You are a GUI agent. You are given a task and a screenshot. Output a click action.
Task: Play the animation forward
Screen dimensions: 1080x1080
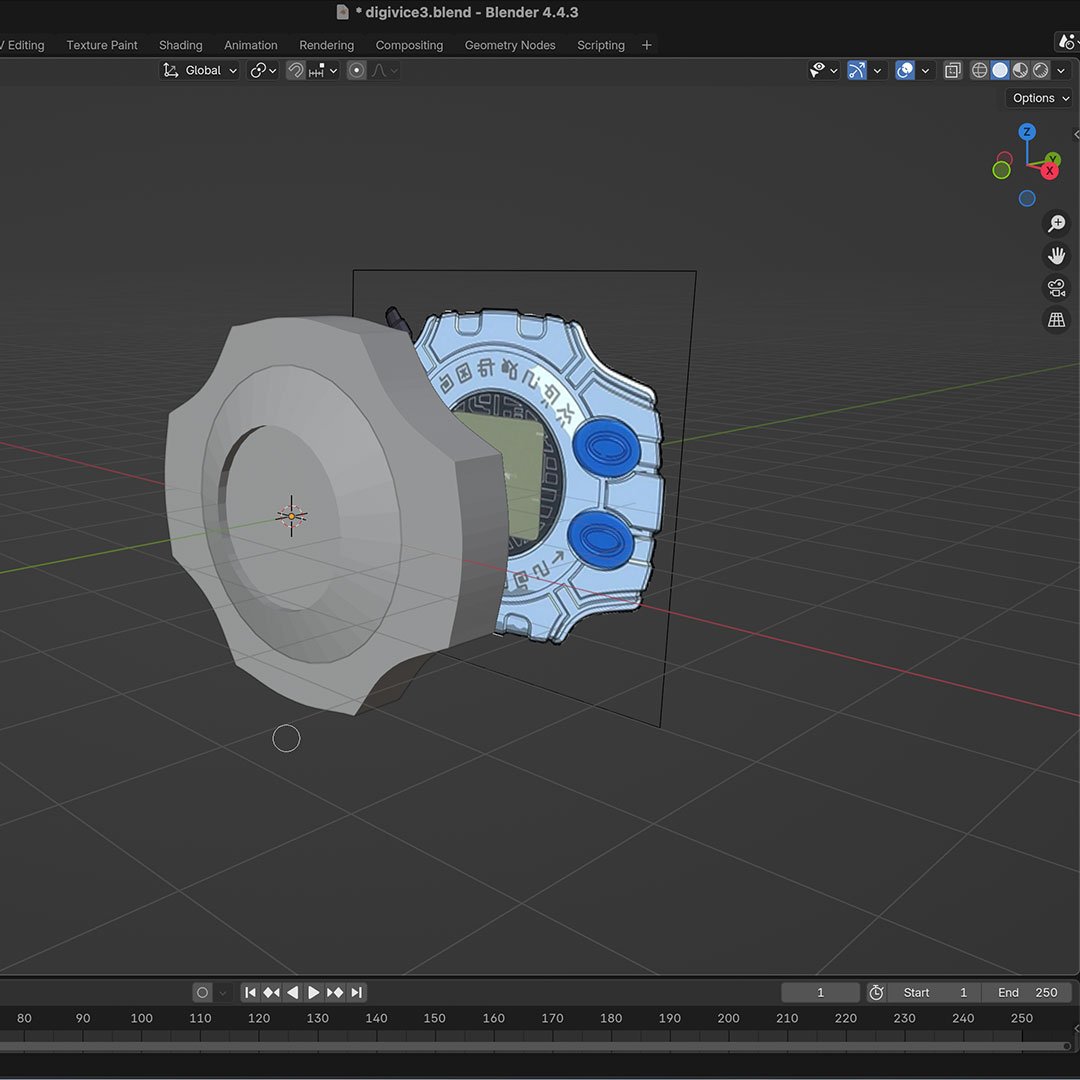(313, 993)
